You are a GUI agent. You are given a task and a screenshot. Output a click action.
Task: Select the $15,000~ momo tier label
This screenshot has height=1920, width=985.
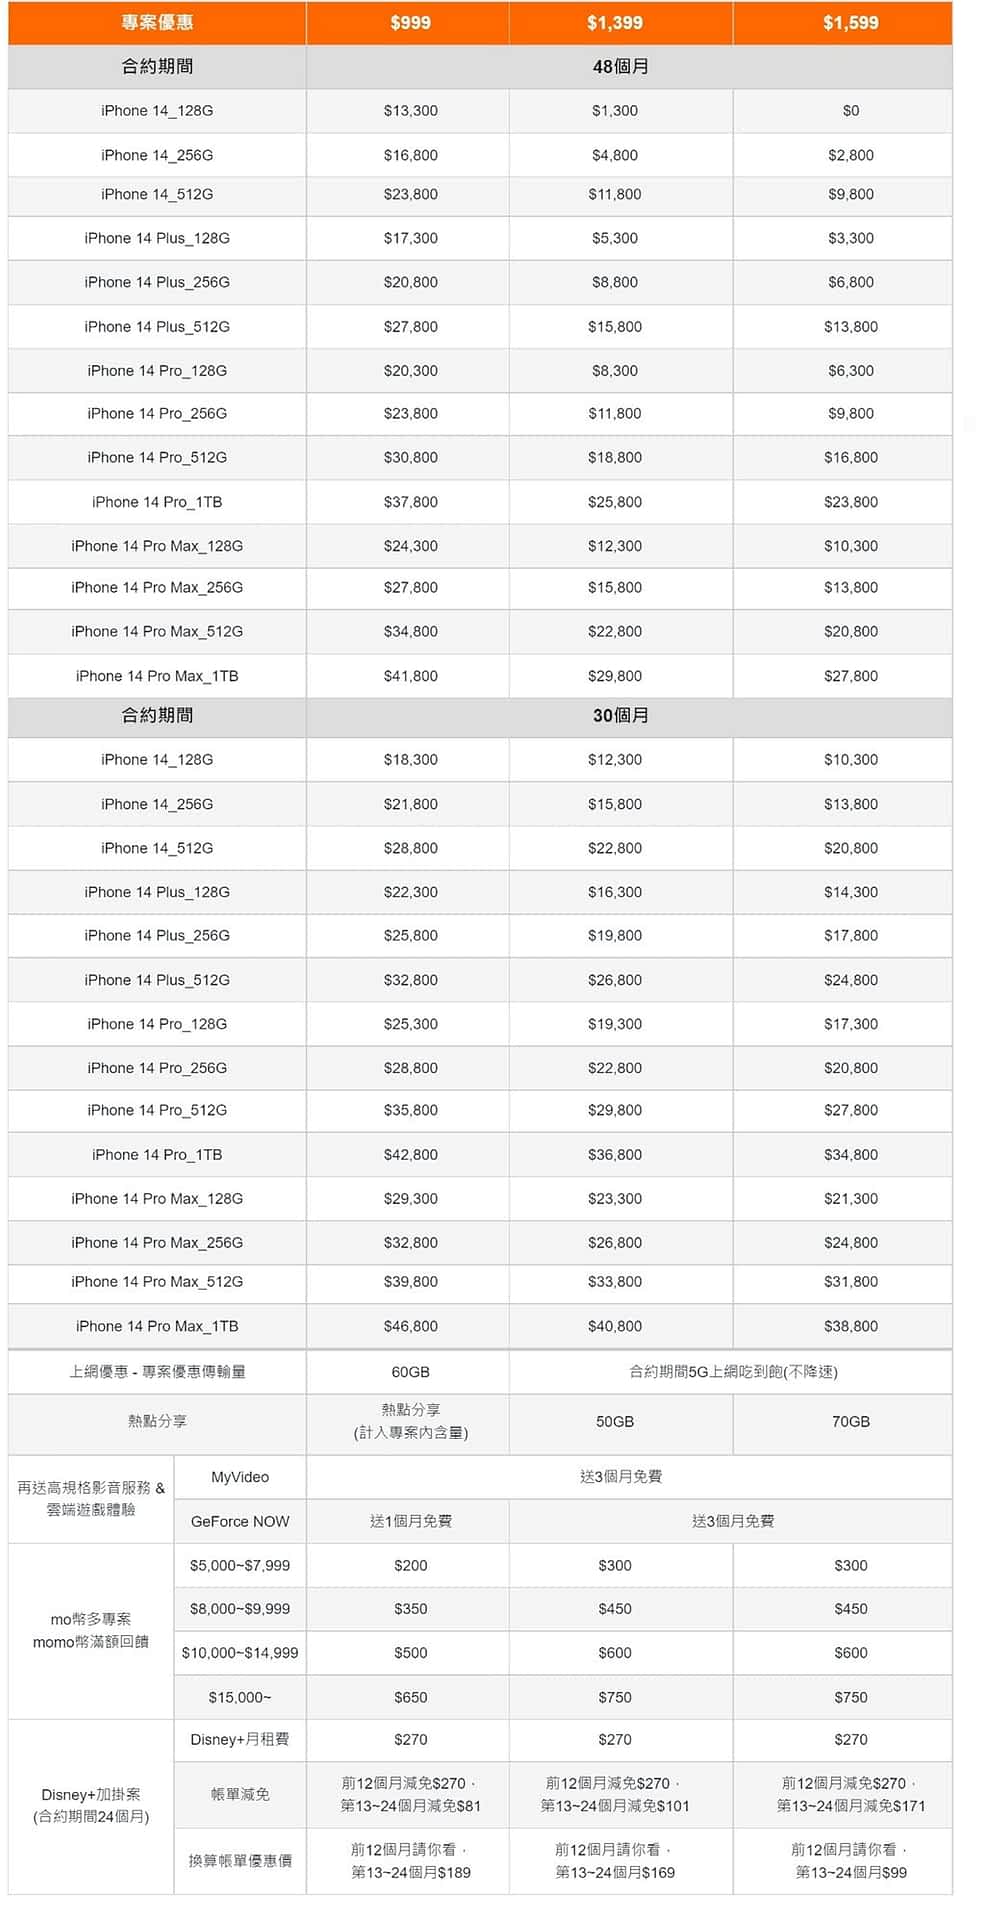[240, 1697]
